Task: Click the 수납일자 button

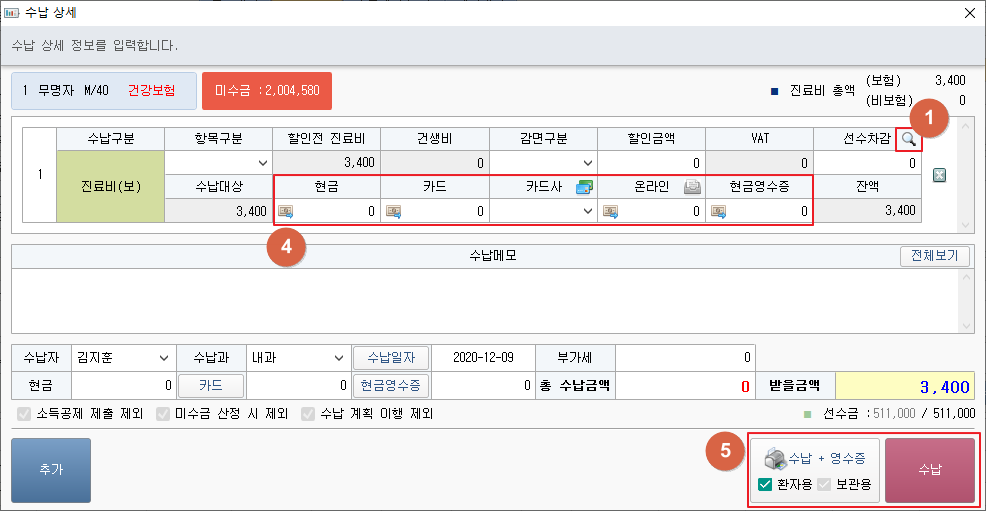Action: pos(390,358)
